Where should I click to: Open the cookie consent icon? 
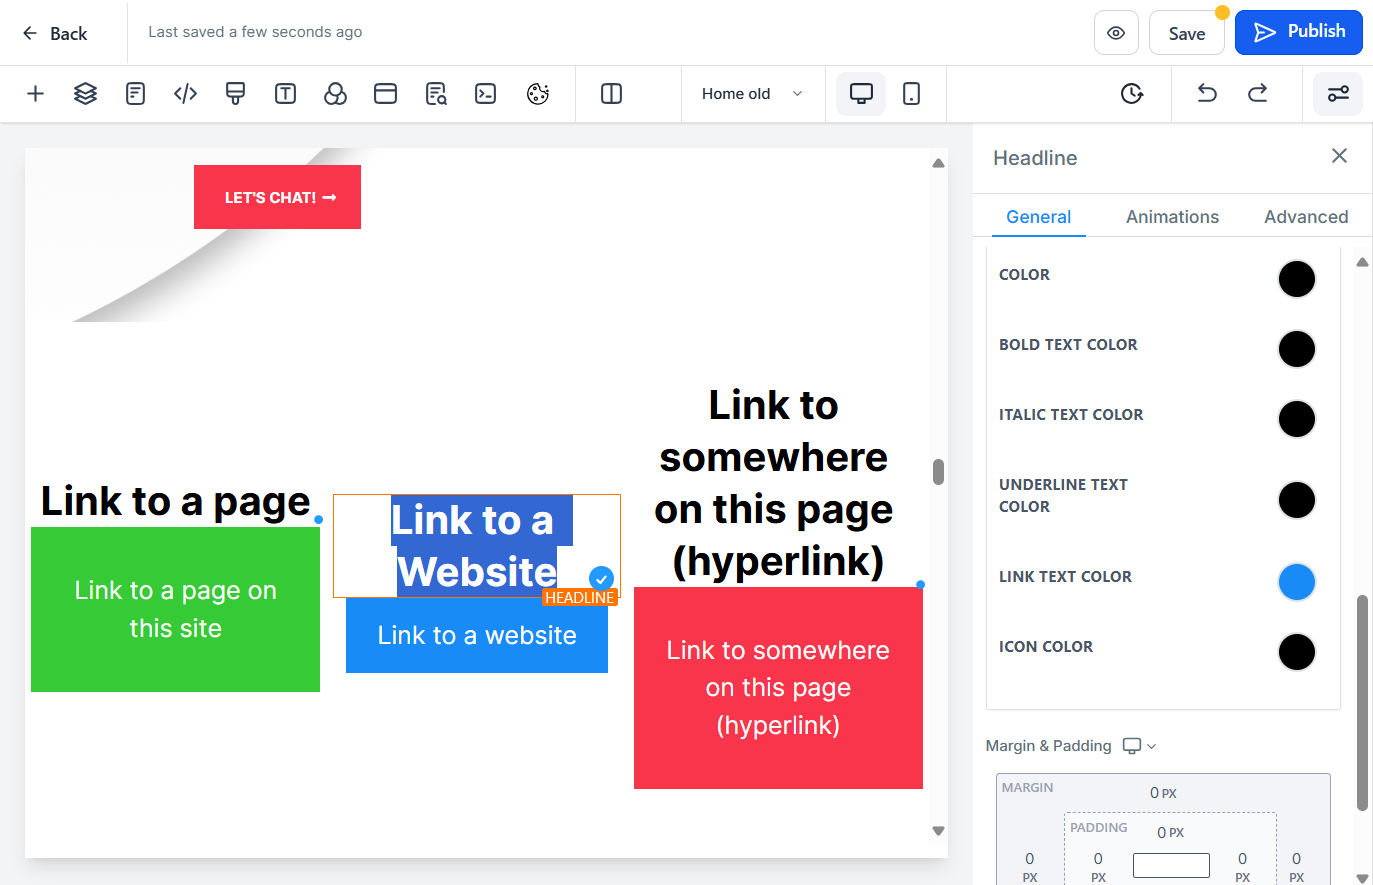tap(538, 94)
